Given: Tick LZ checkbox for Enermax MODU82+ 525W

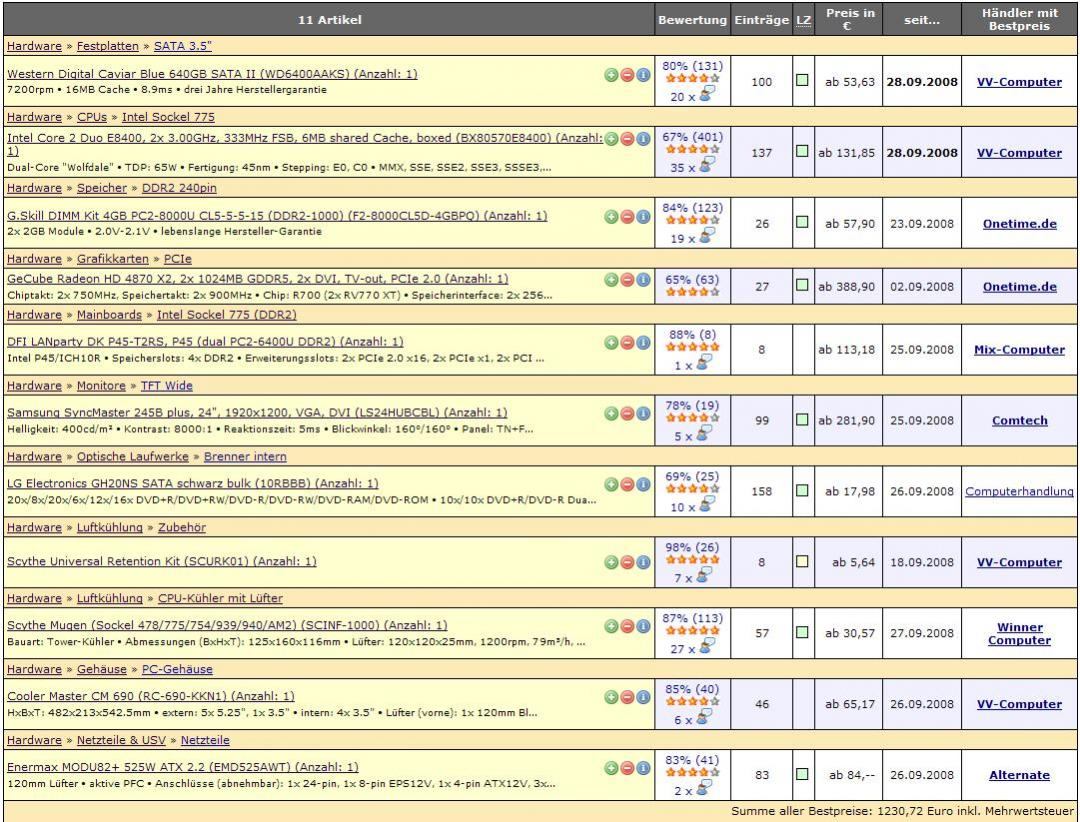Looking at the screenshot, I should click(802, 774).
